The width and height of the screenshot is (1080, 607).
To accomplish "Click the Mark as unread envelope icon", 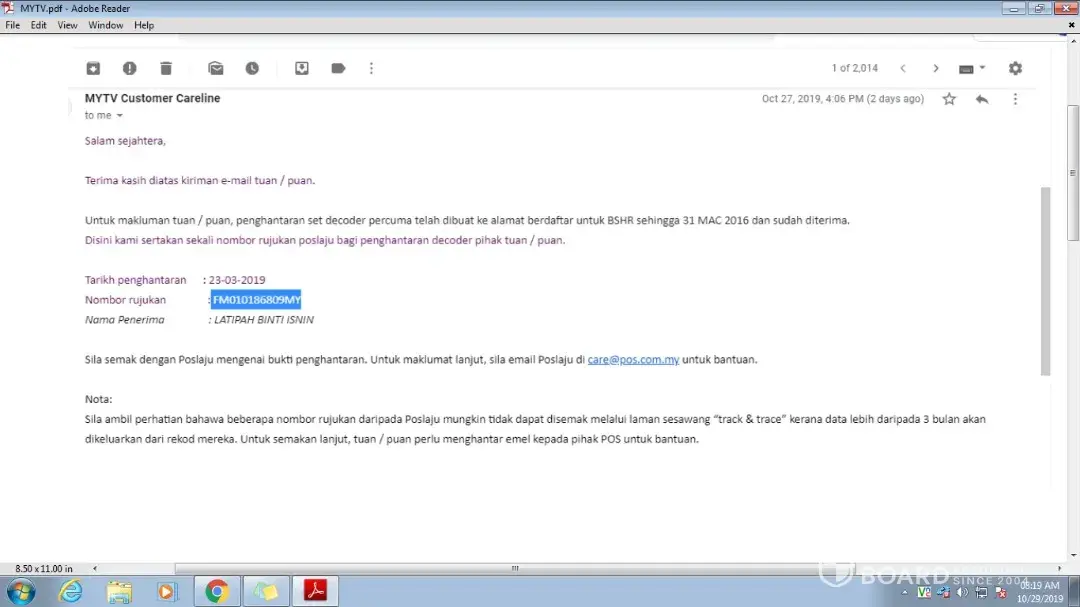I will (216, 68).
